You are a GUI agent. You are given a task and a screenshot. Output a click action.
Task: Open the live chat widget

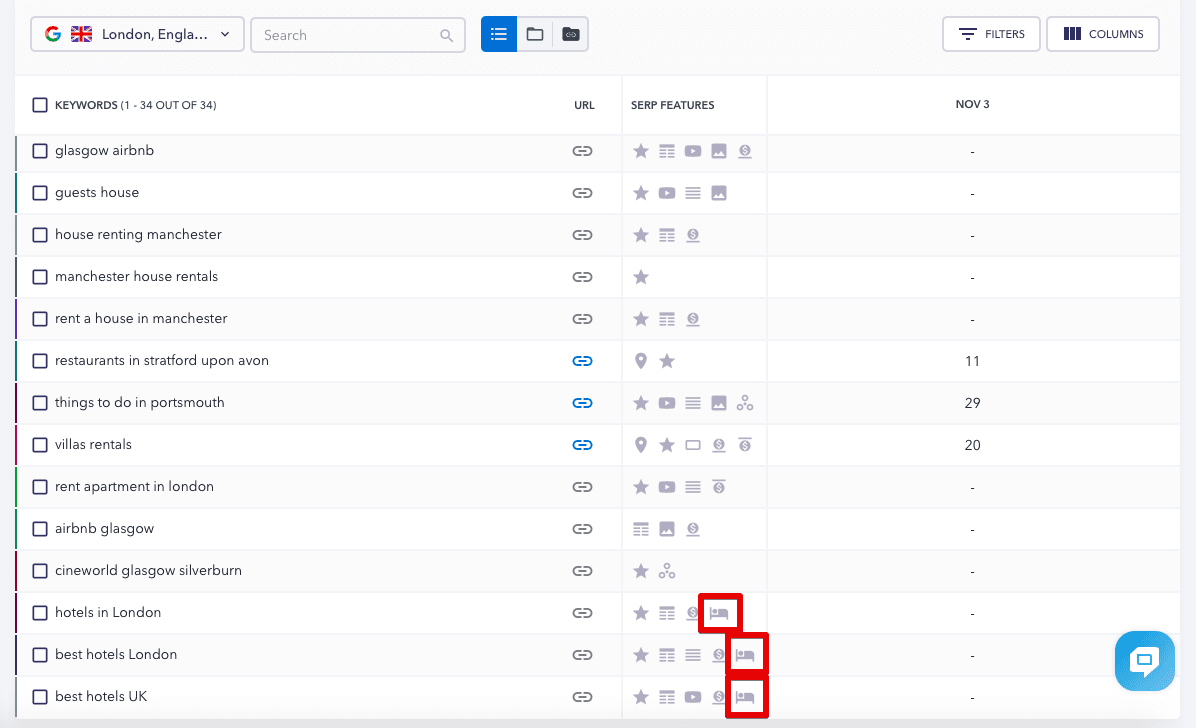[1144, 661]
